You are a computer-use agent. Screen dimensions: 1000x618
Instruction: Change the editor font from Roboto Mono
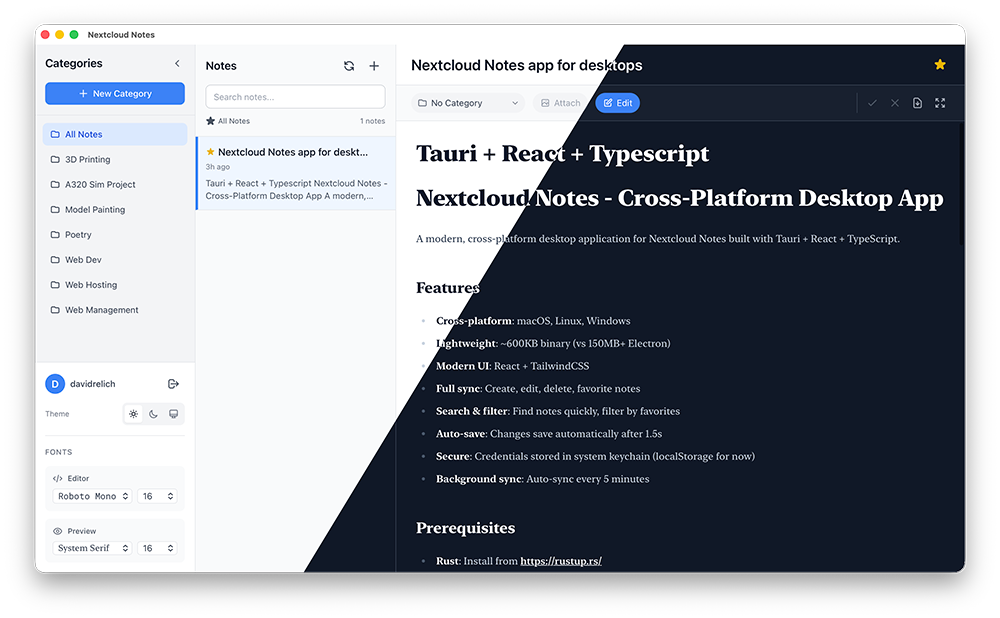(x=91, y=496)
